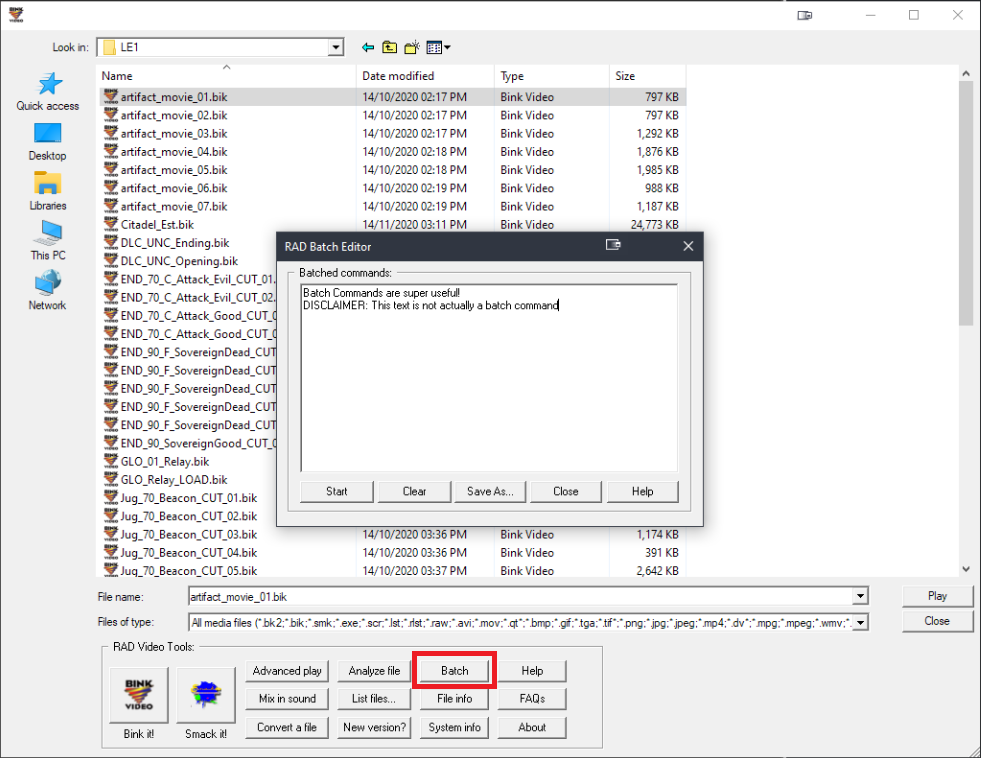This screenshot has width=981, height=758.
Task: Select artifact_movie_05.bik in the list
Action: click(x=174, y=170)
